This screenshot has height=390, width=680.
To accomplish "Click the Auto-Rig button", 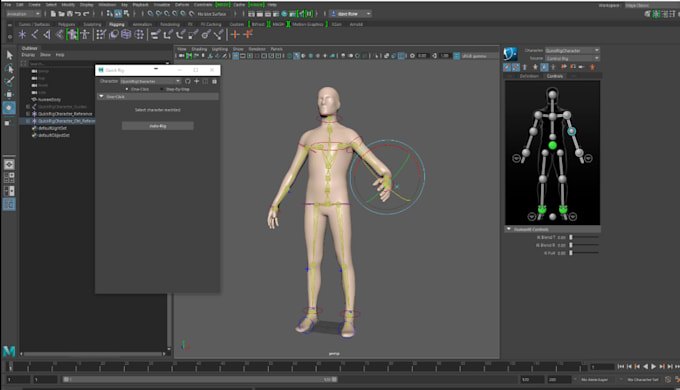I will coord(157,126).
